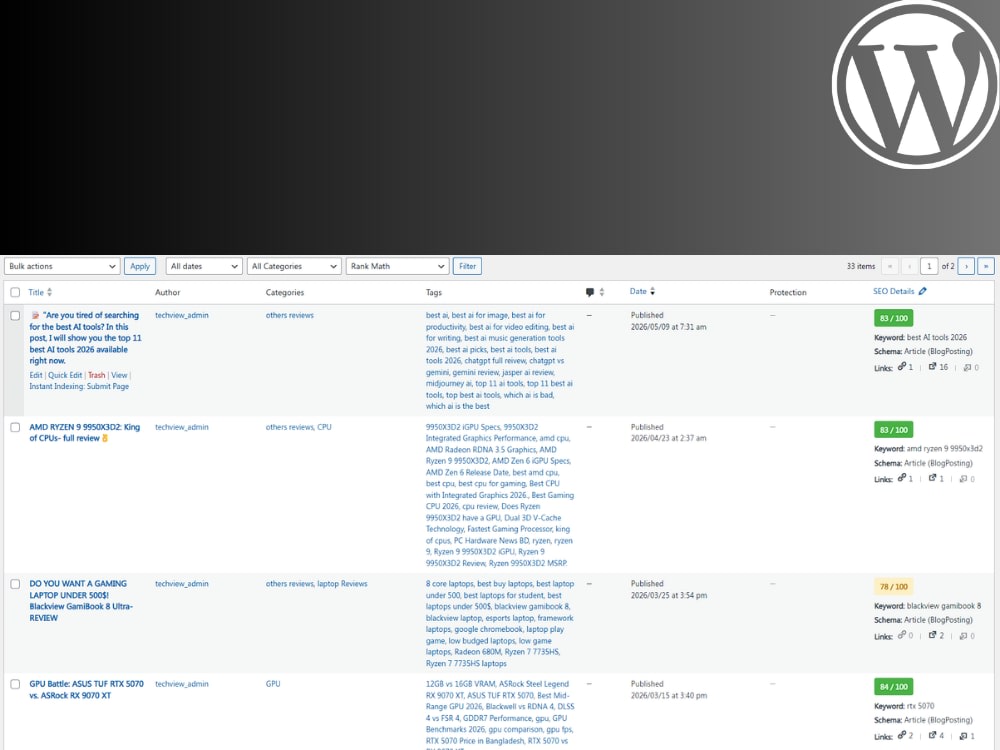Go to next page of posts
This screenshot has width=1000, height=750.
click(x=966, y=266)
